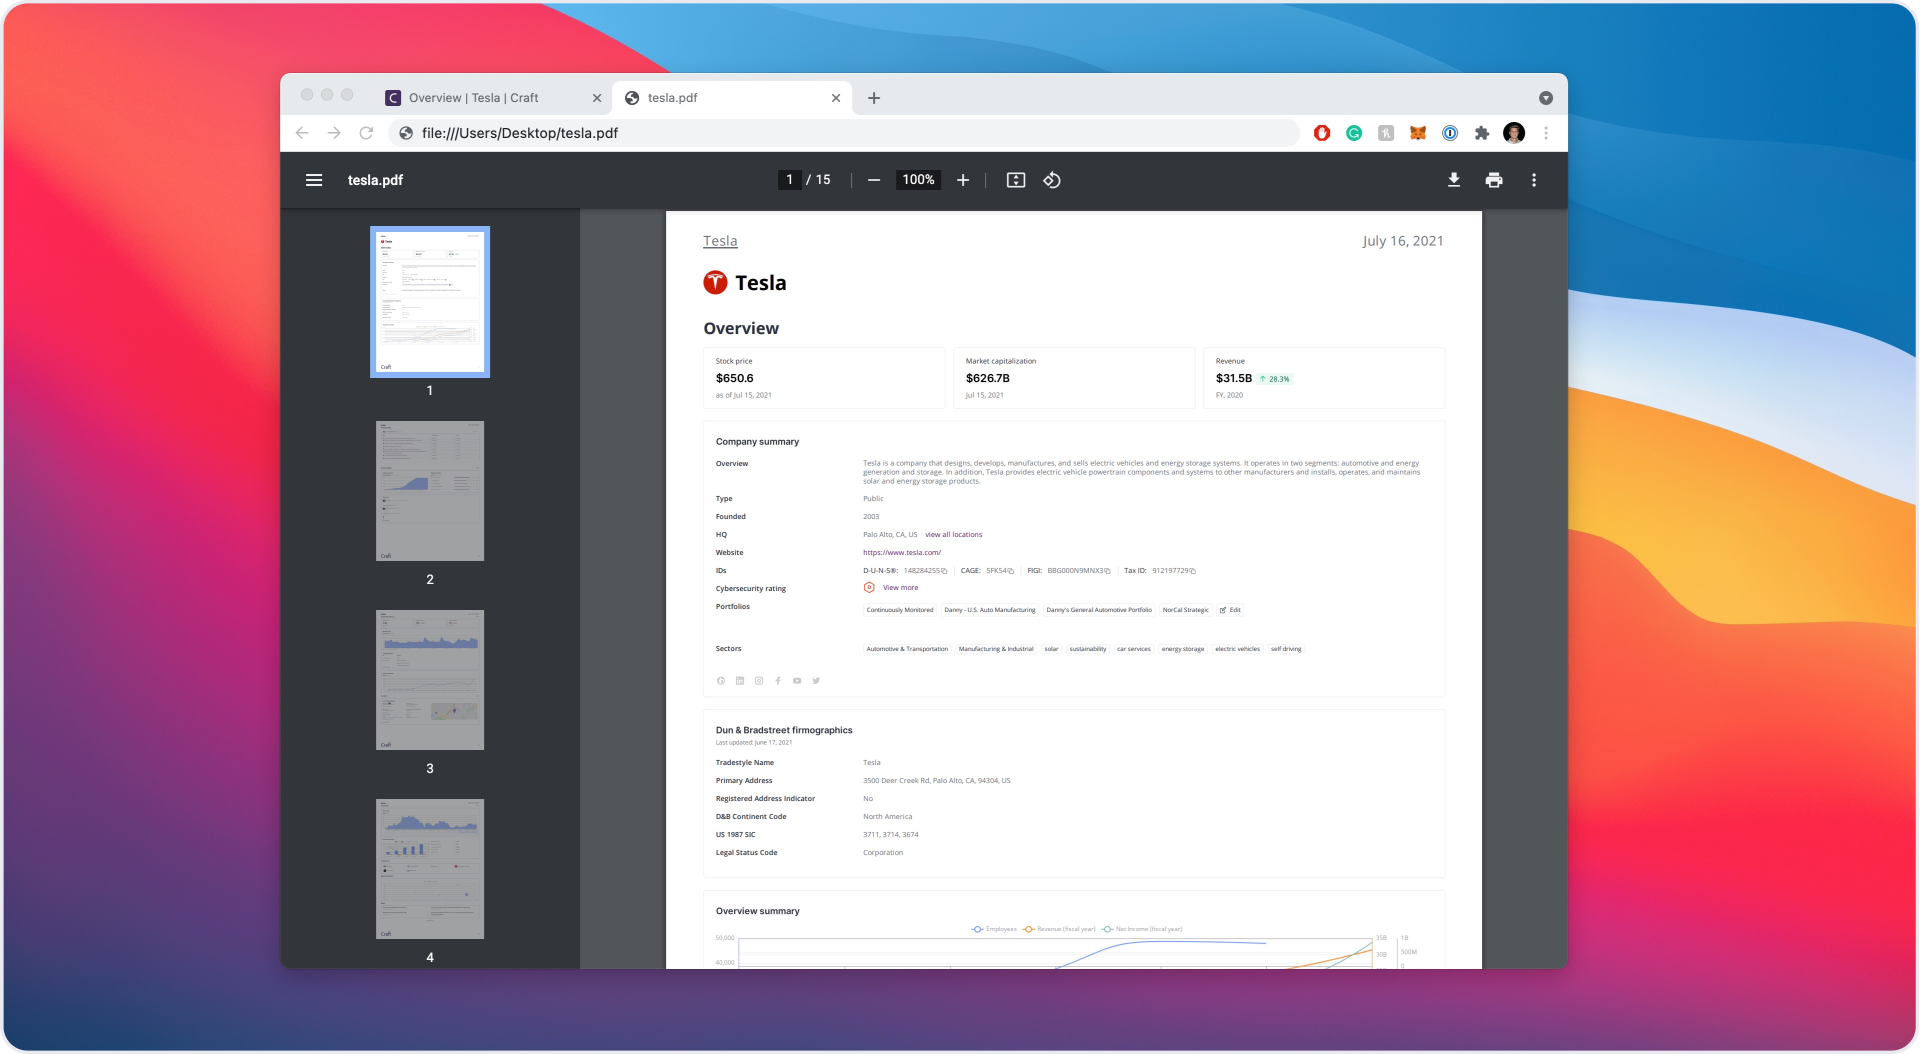Click the Manufacturing & Industrial sector tag

996,649
